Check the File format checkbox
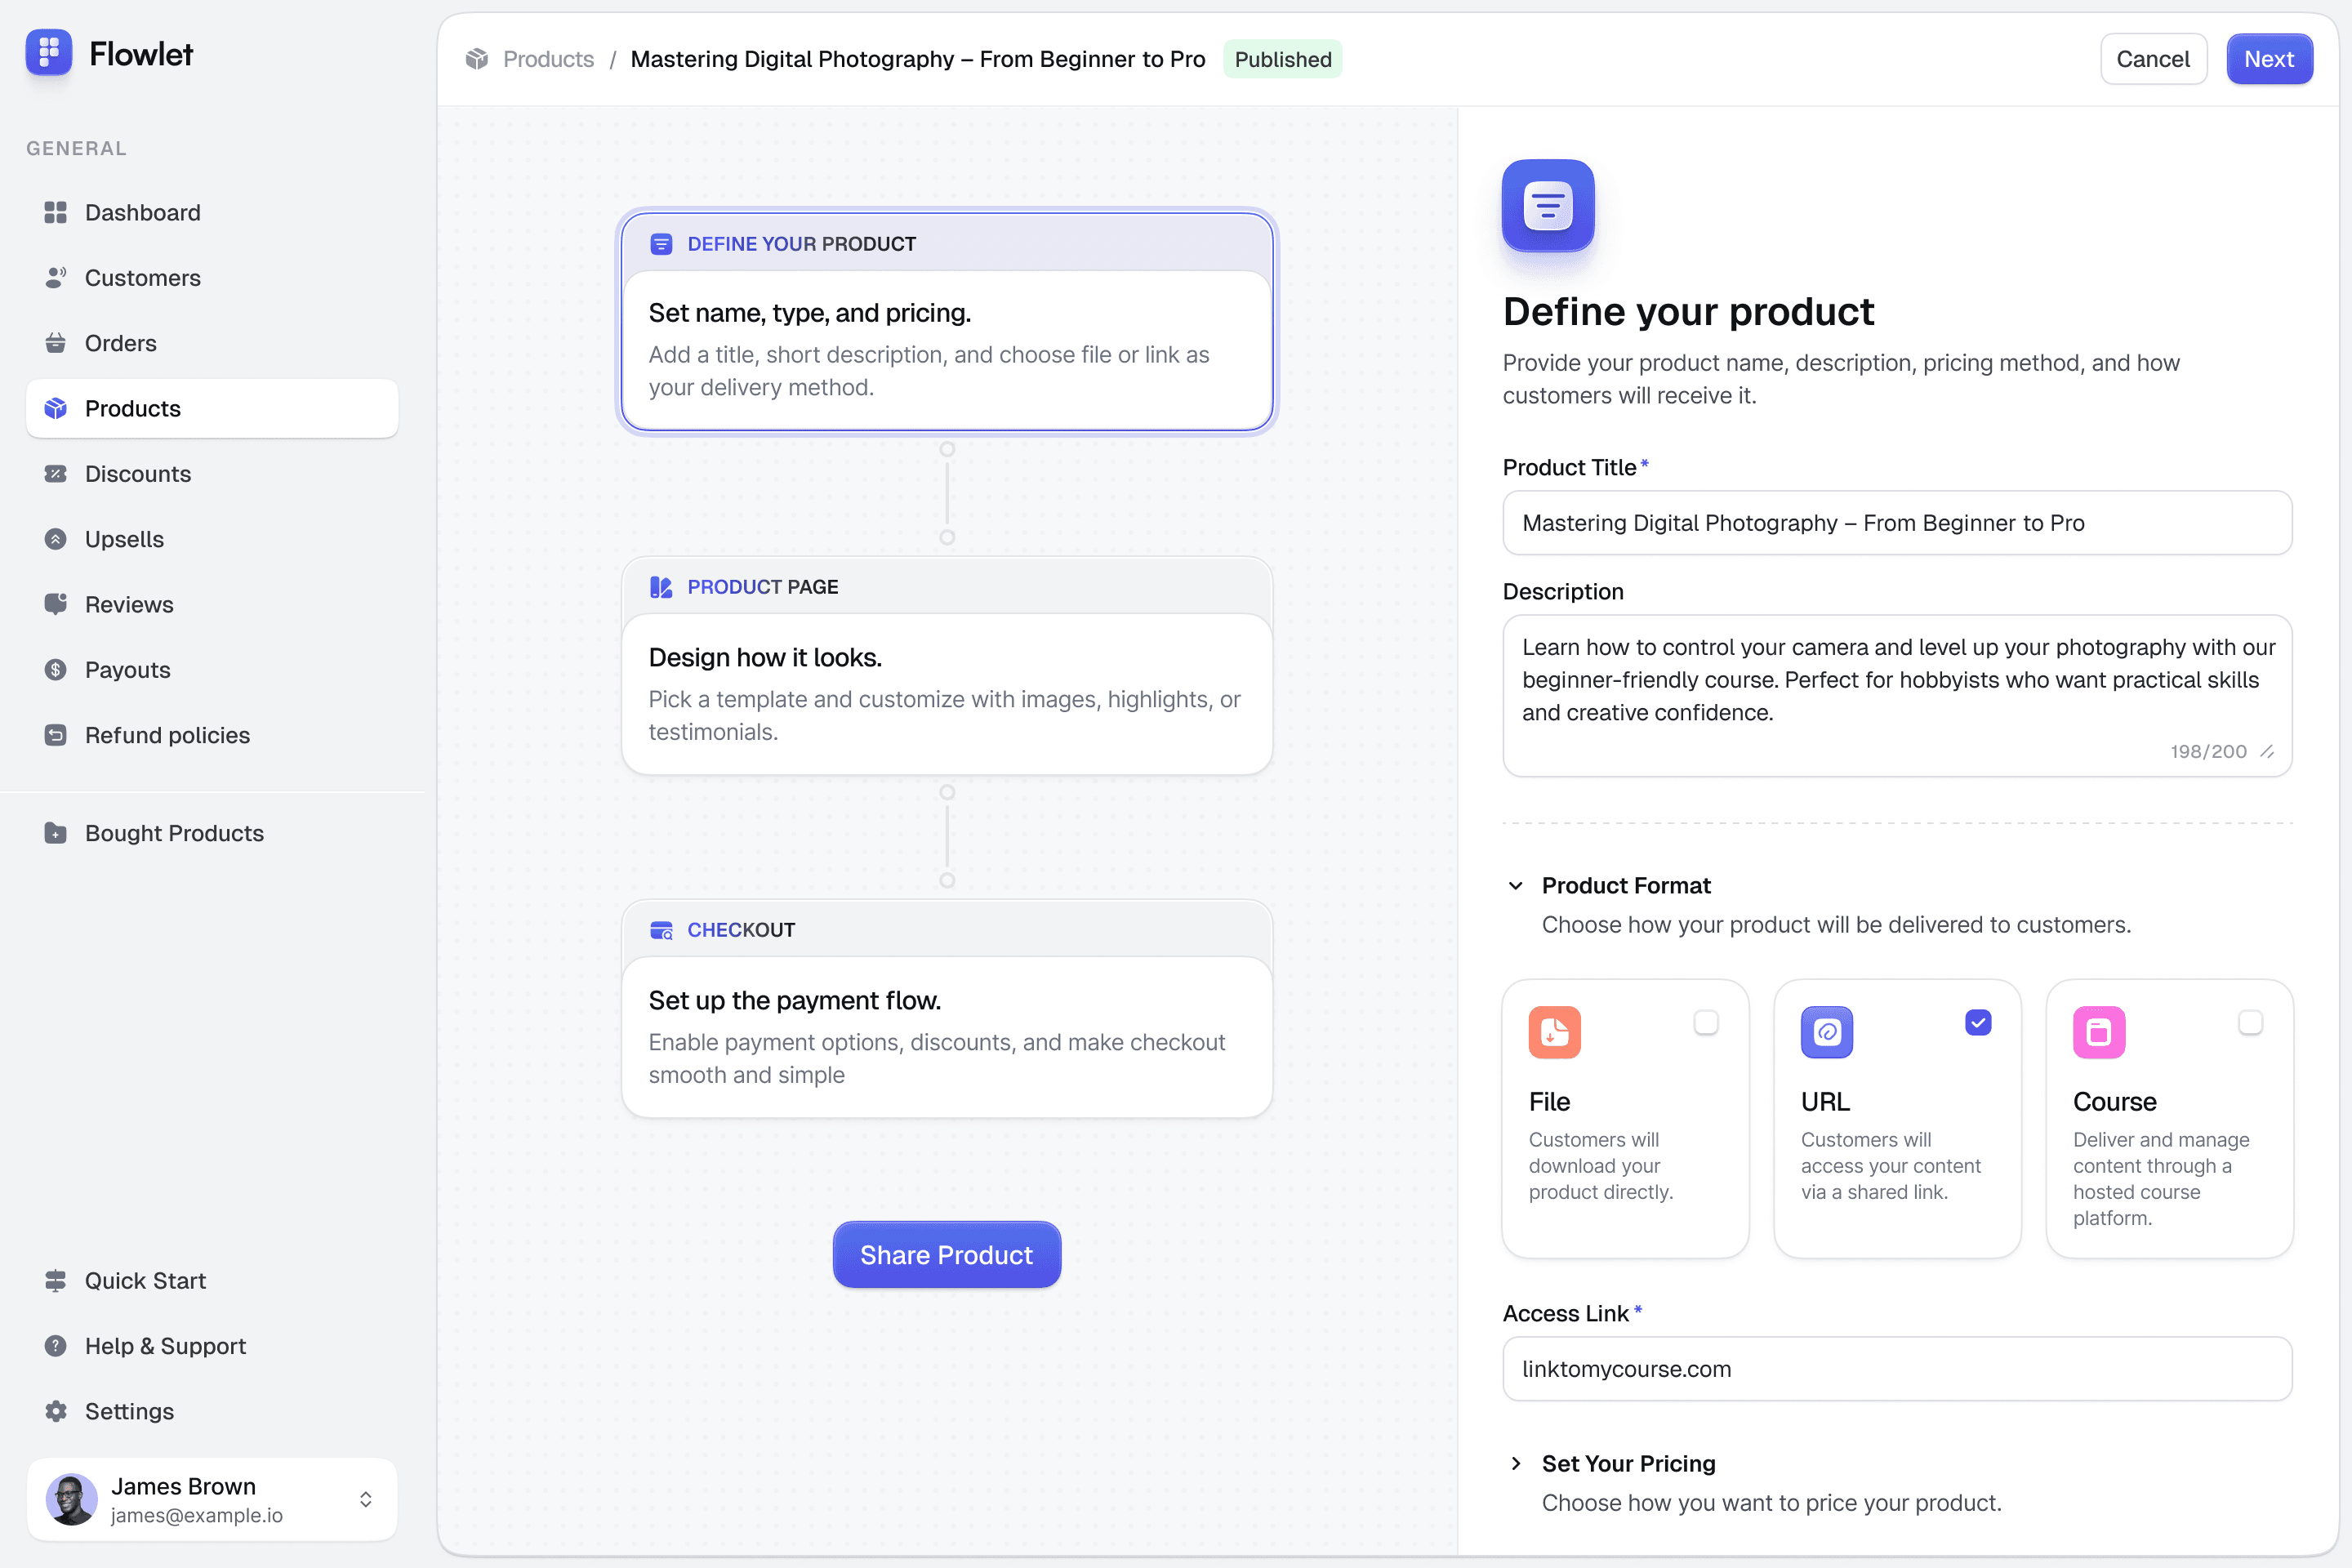Image resolution: width=2352 pixels, height=1568 pixels. [1706, 1022]
